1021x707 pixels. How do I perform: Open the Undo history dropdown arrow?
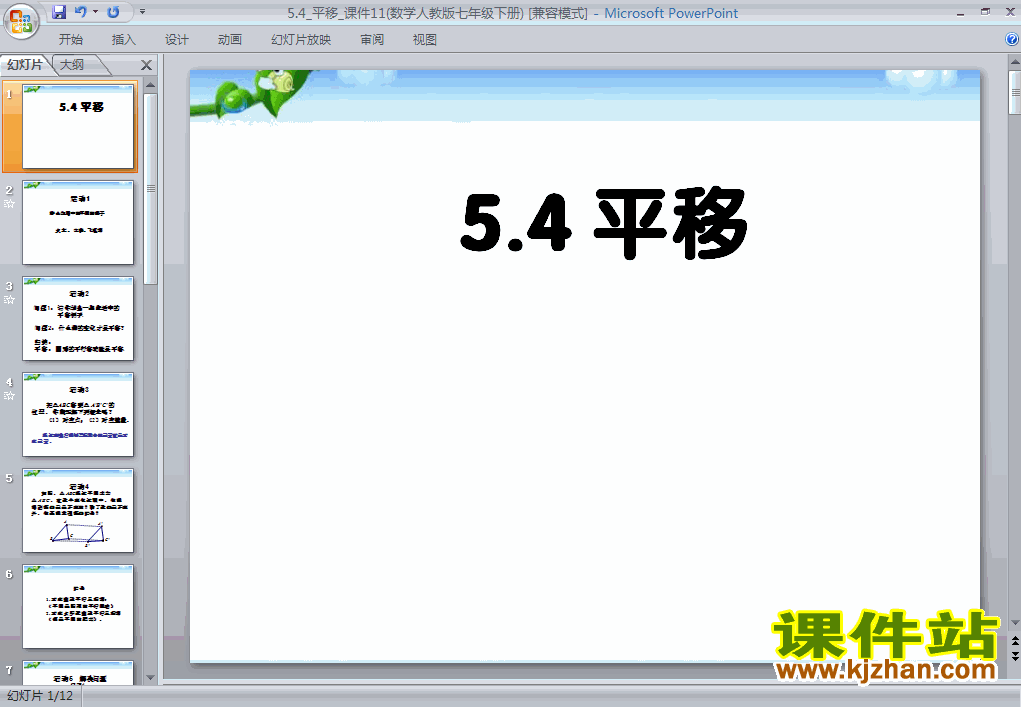click(x=95, y=12)
